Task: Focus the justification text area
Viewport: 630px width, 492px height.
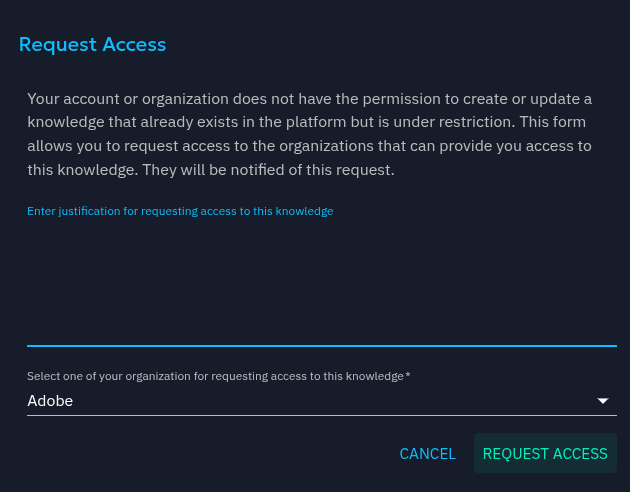Action: pos(321,280)
